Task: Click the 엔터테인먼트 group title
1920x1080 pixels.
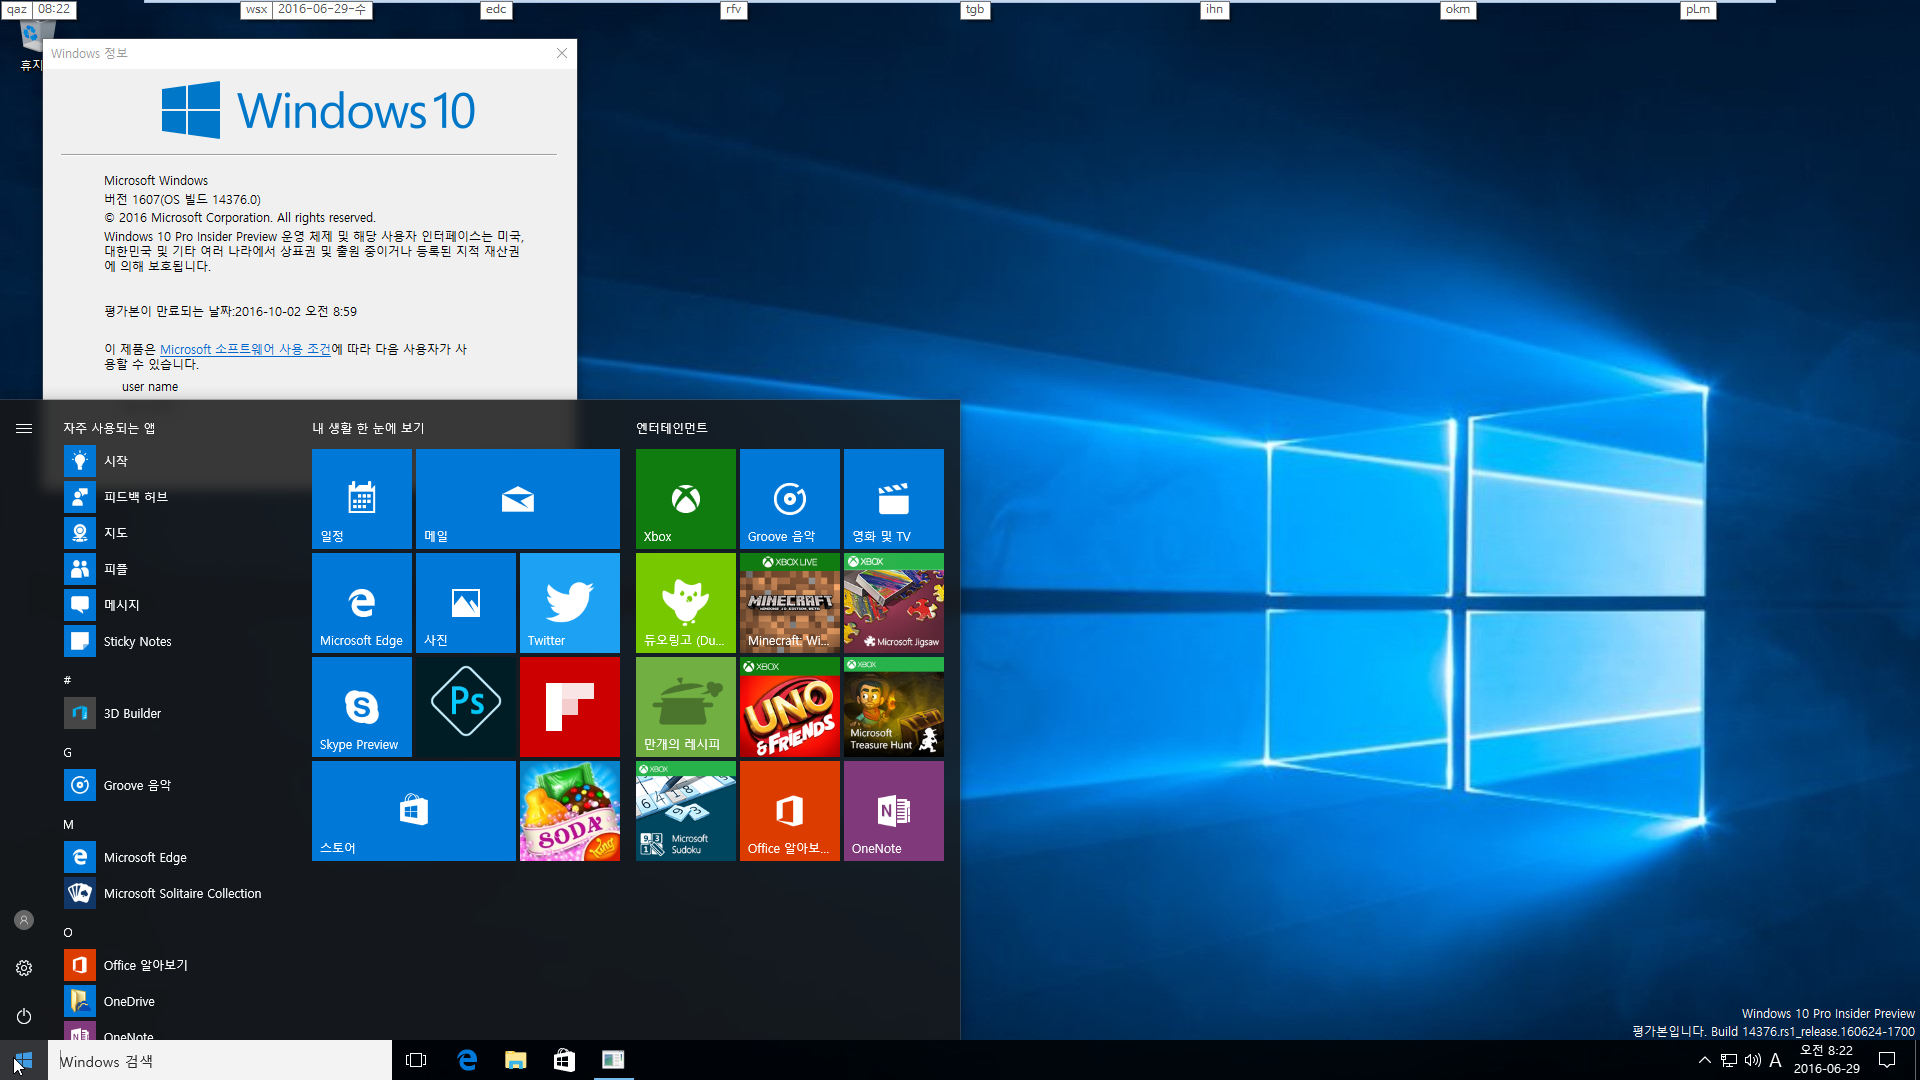Action: point(671,428)
